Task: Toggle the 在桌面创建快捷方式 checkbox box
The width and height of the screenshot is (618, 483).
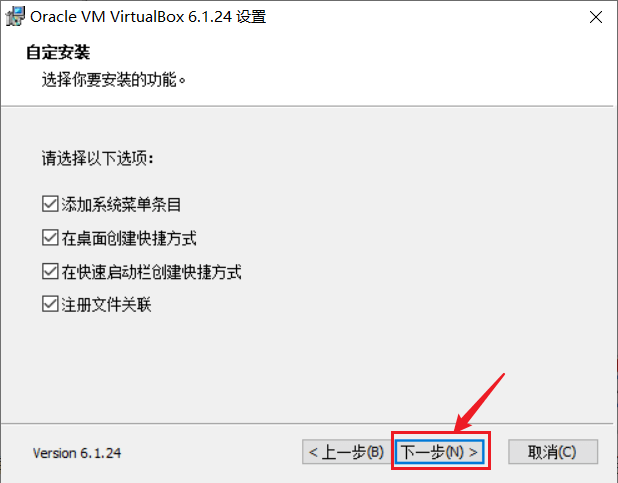Action: (x=50, y=238)
